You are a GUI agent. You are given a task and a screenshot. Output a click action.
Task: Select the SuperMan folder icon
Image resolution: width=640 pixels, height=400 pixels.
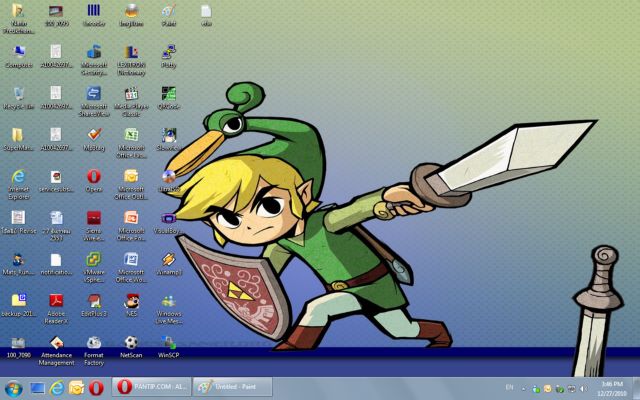point(18,139)
